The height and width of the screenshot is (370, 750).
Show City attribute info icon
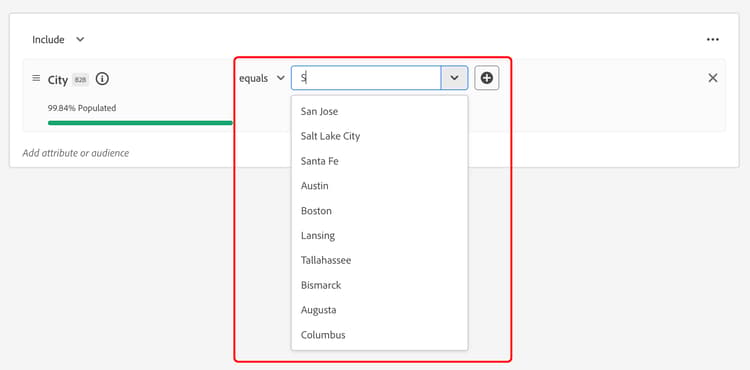tap(102, 79)
